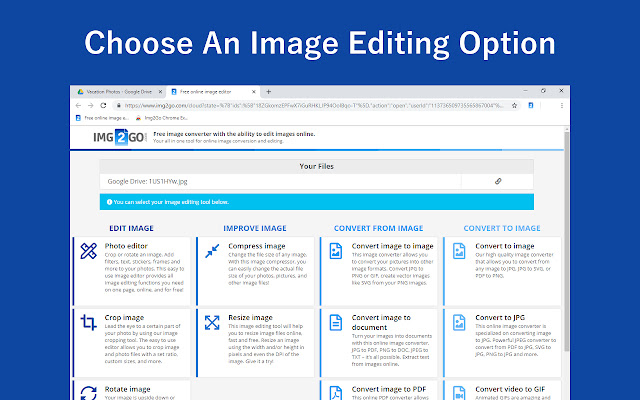Select the Compress image arrows icon

point(212,251)
